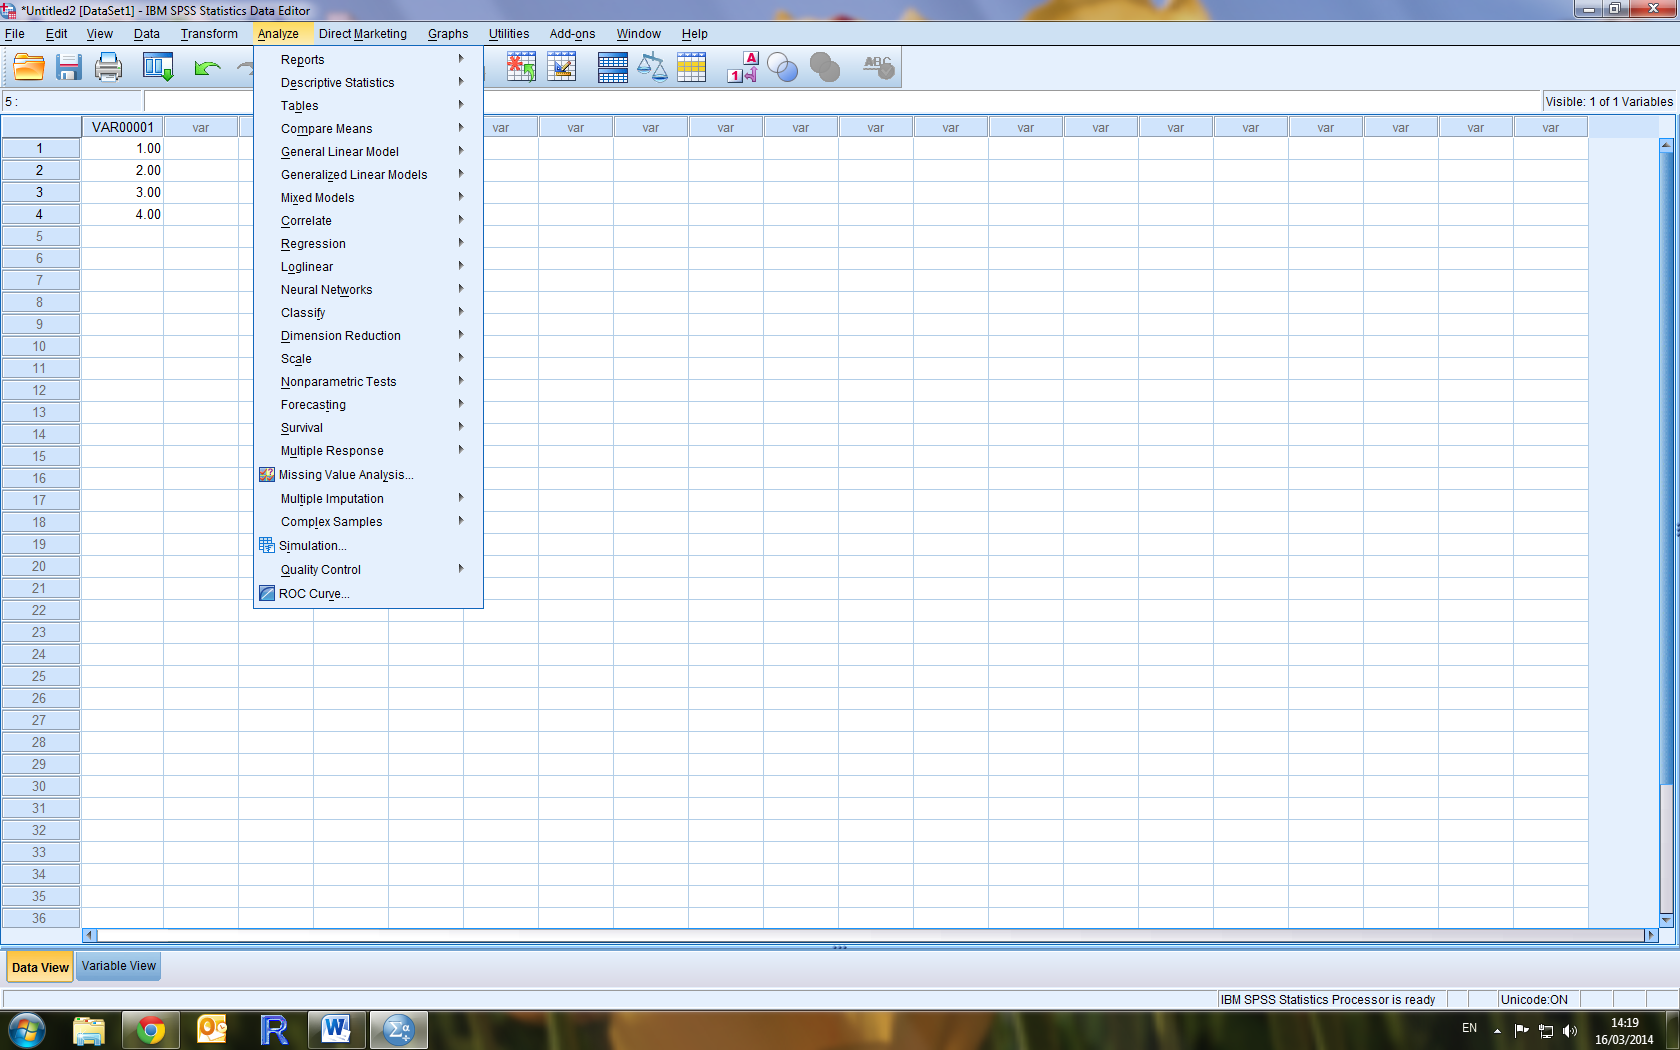Click Survival in the Analyze menu

pos(368,428)
